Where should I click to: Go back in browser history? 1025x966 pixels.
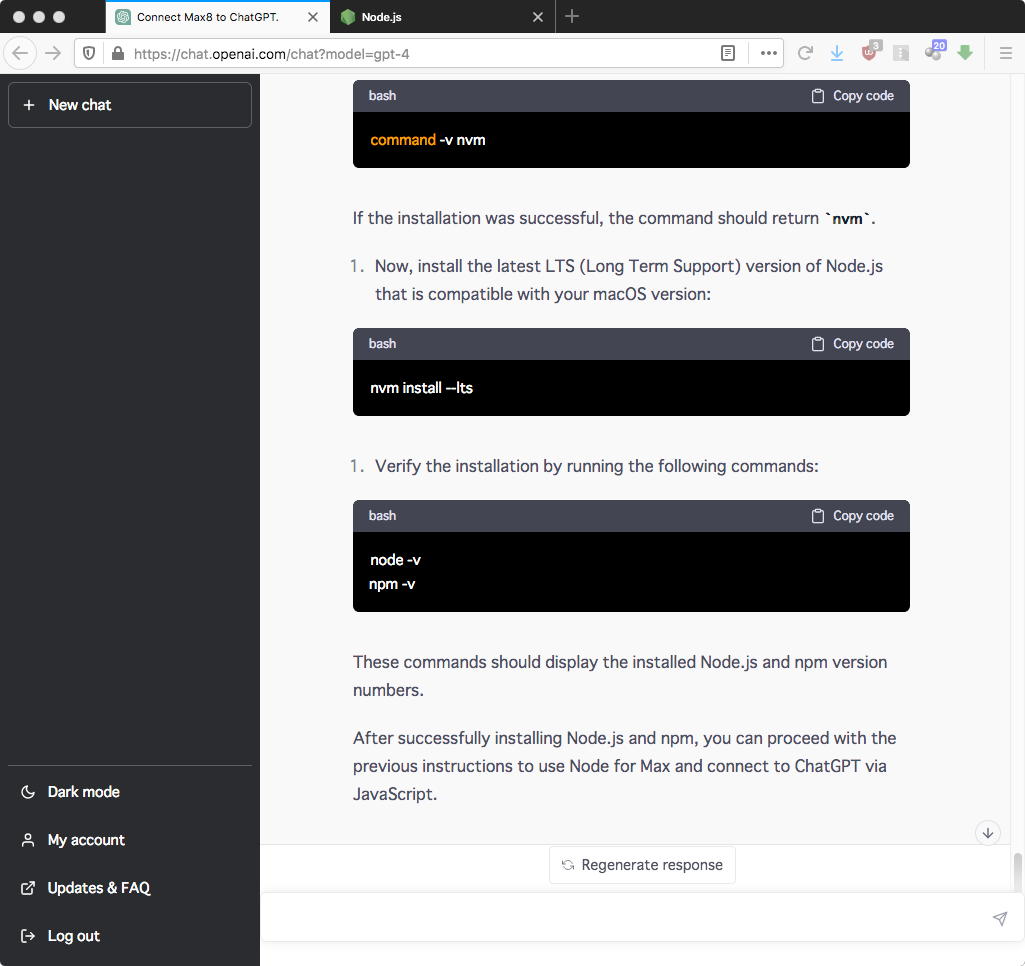[x=20, y=53]
